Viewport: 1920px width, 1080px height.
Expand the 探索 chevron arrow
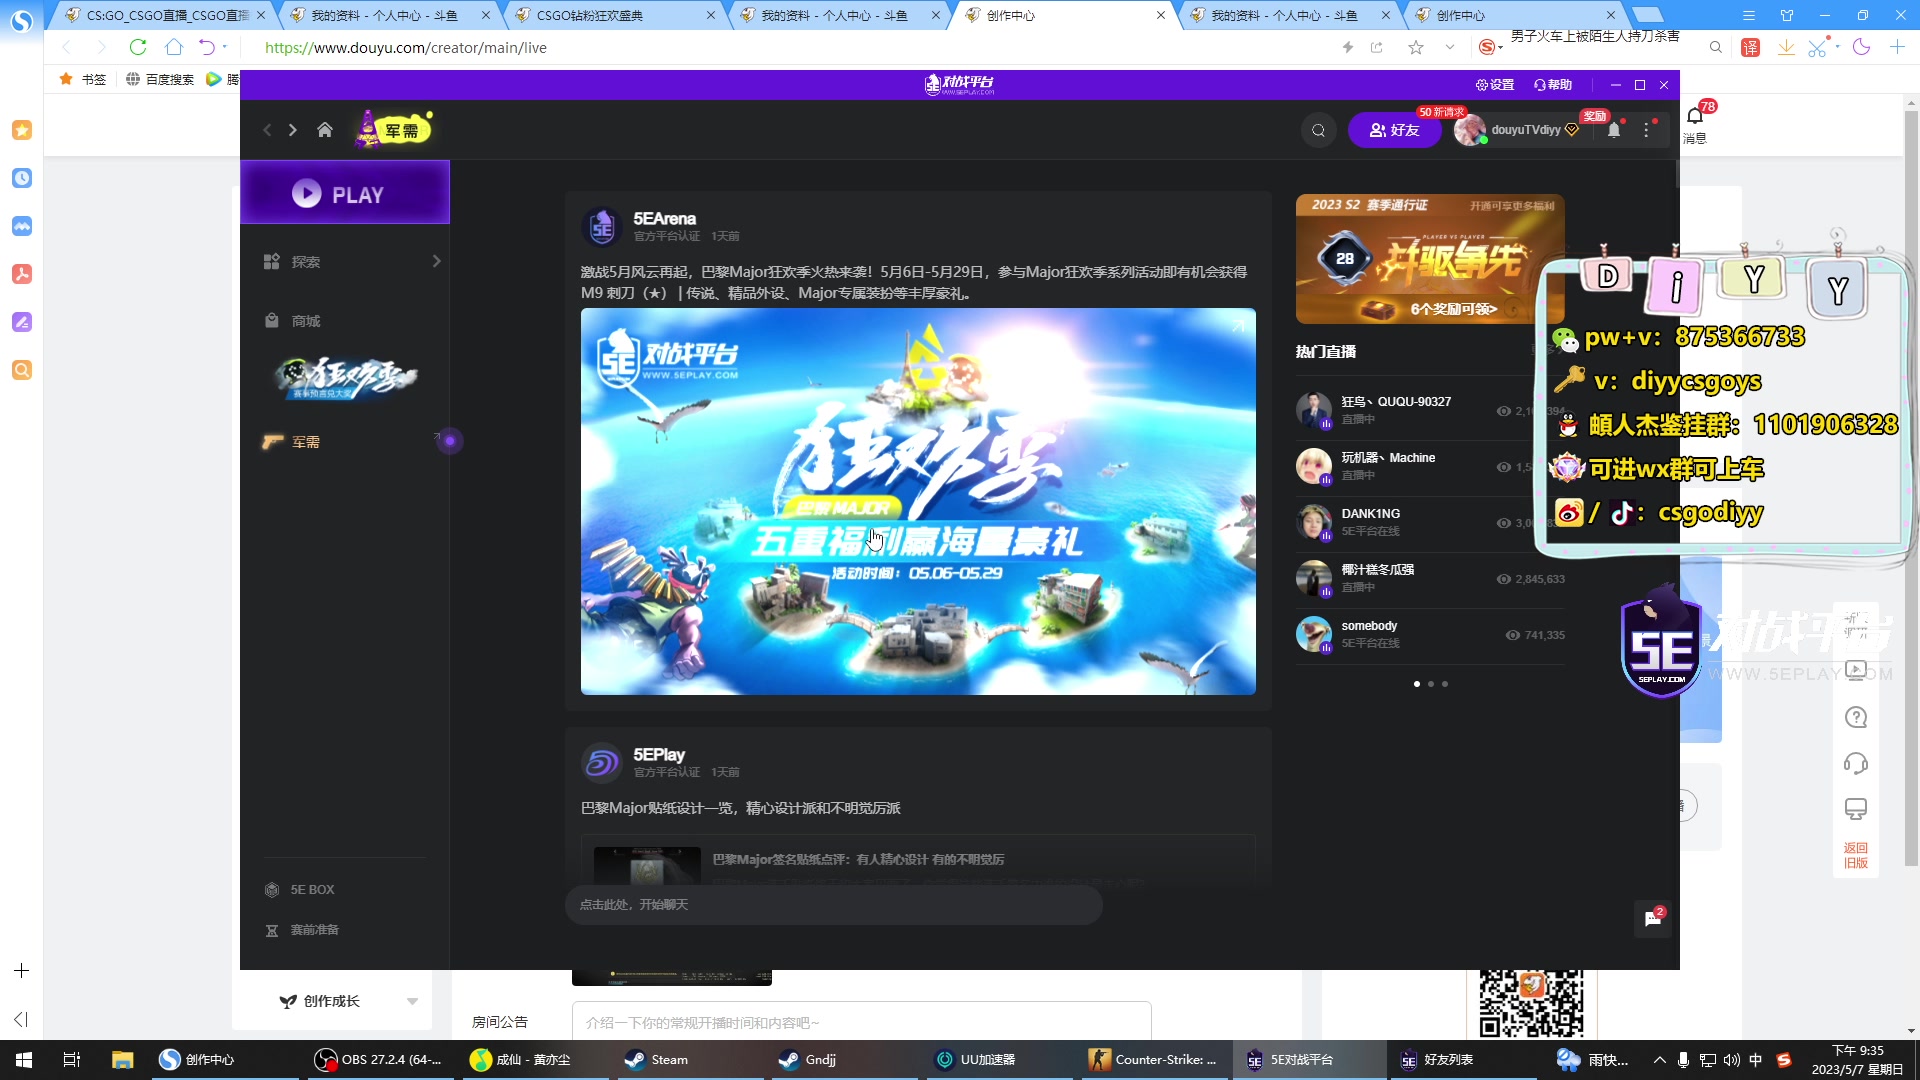click(436, 261)
